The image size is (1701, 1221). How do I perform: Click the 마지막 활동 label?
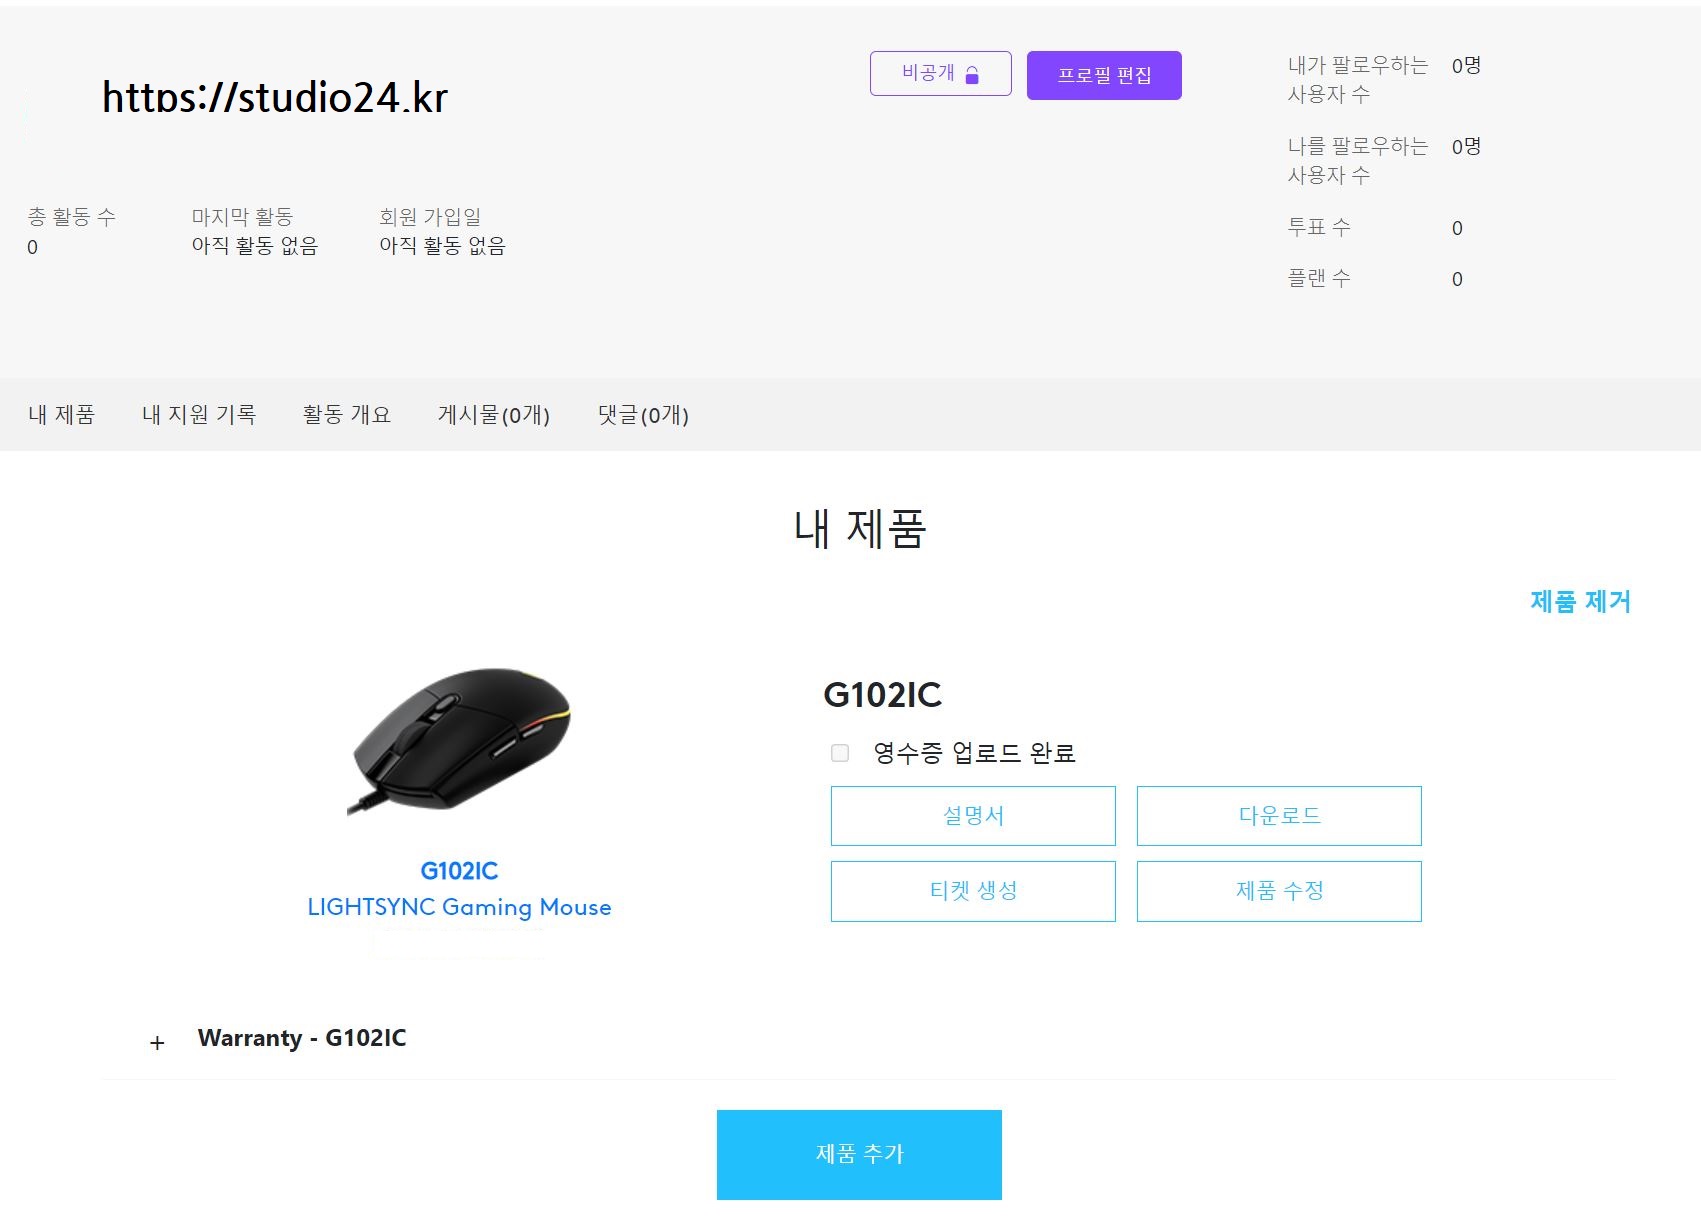point(242,217)
